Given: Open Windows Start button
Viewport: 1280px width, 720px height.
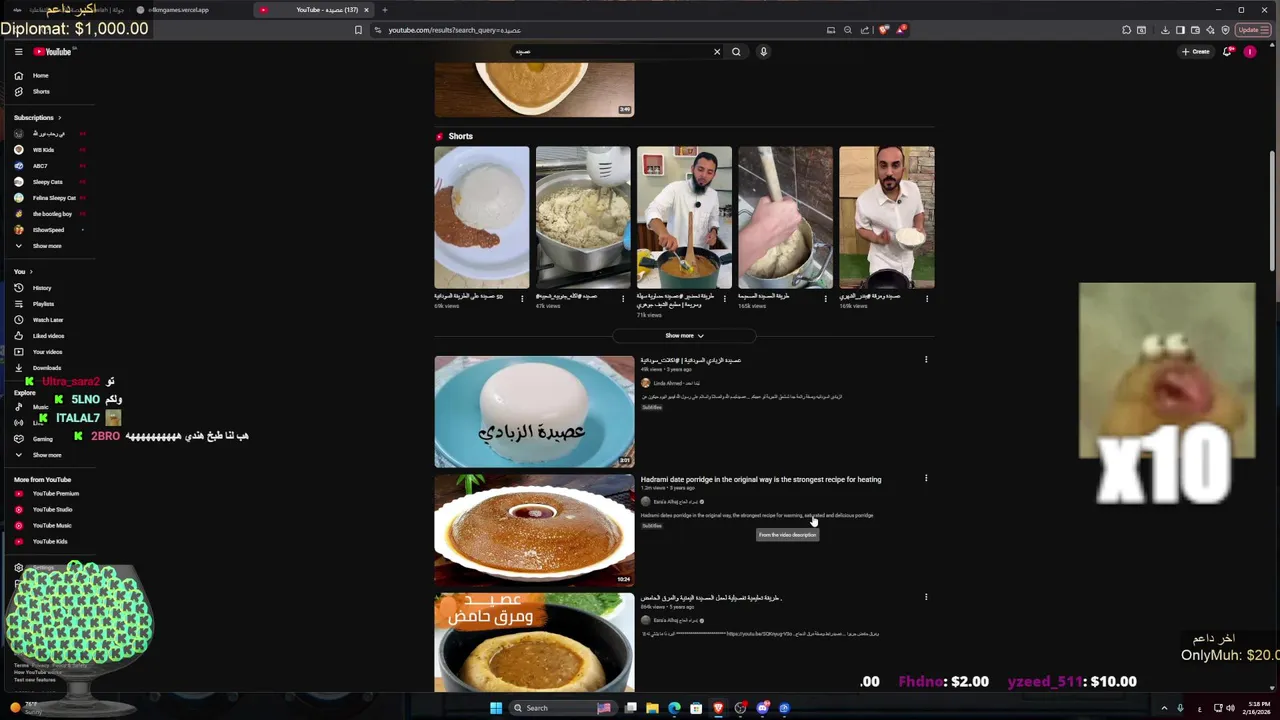Looking at the screenshot, I should pos(496,708).
